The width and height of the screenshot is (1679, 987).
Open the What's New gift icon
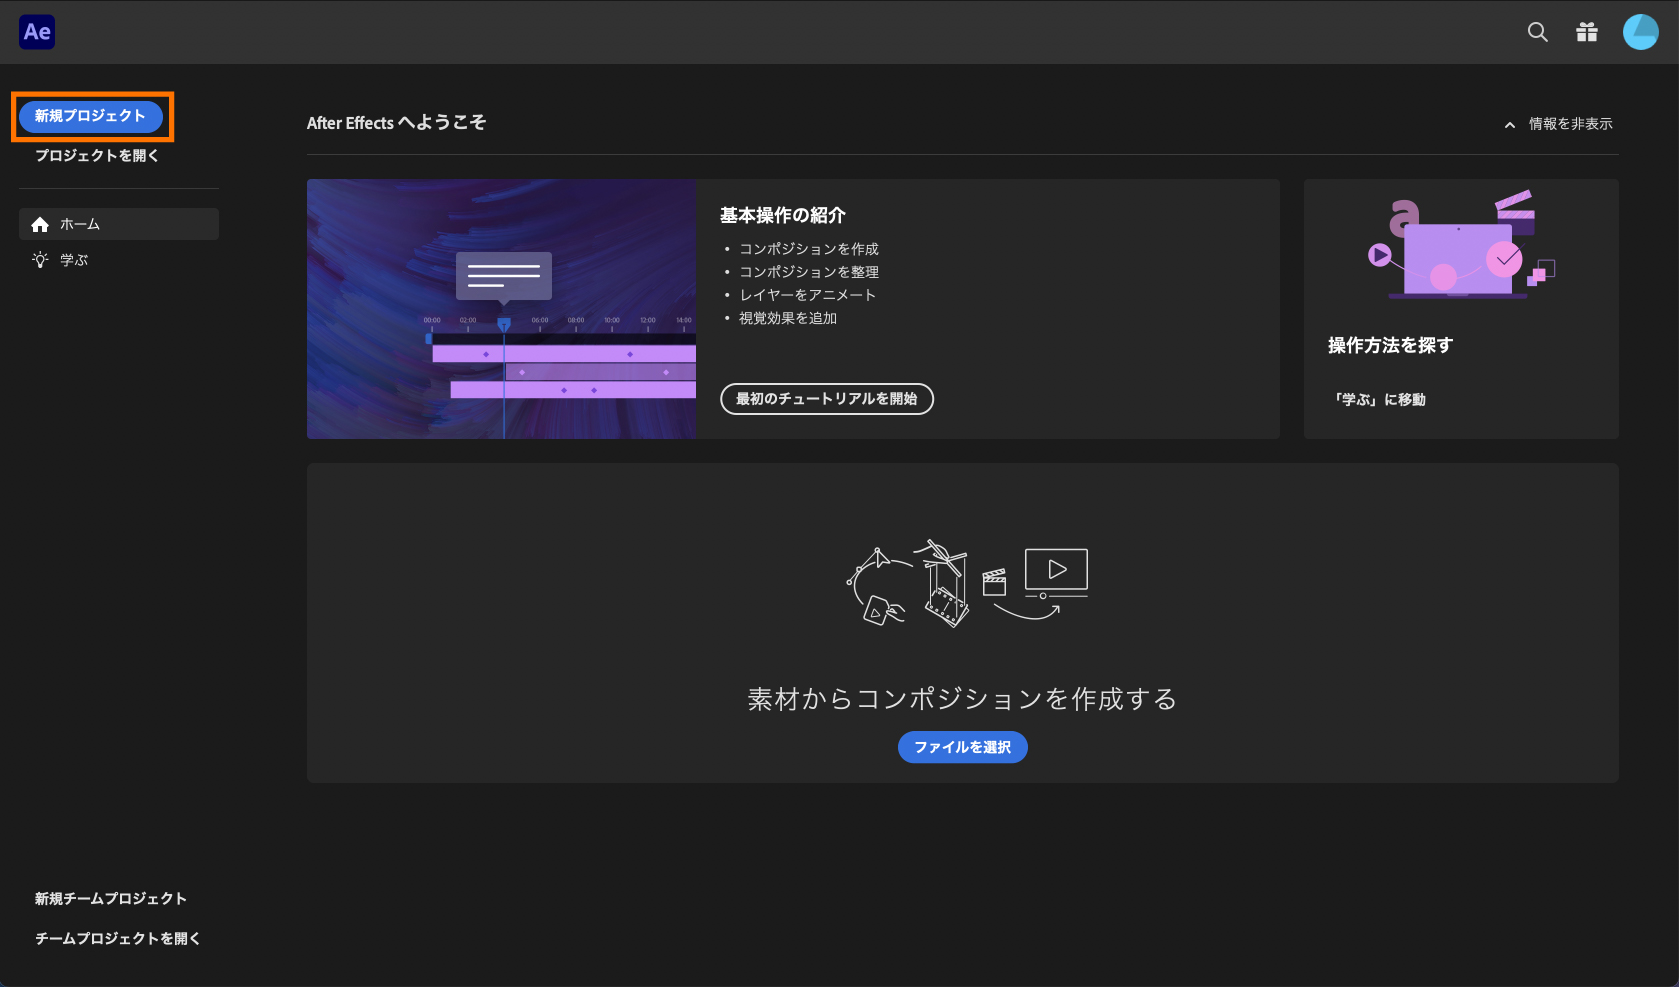pos(1587,32)
